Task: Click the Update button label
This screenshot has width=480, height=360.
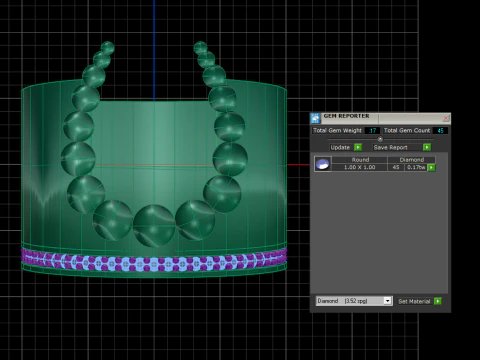Action: tap(340, 147)
